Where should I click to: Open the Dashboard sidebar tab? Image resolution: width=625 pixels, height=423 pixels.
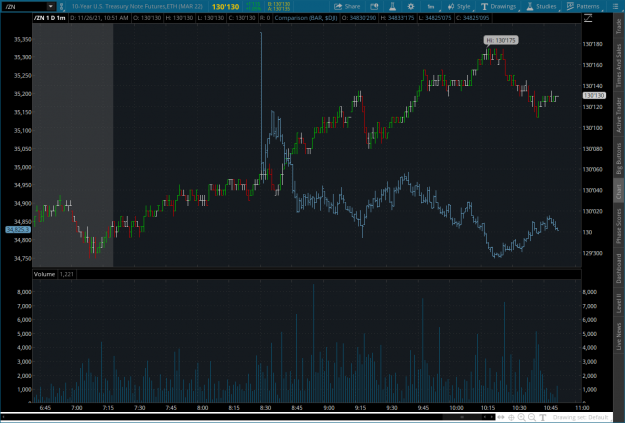tap(619, 269)
